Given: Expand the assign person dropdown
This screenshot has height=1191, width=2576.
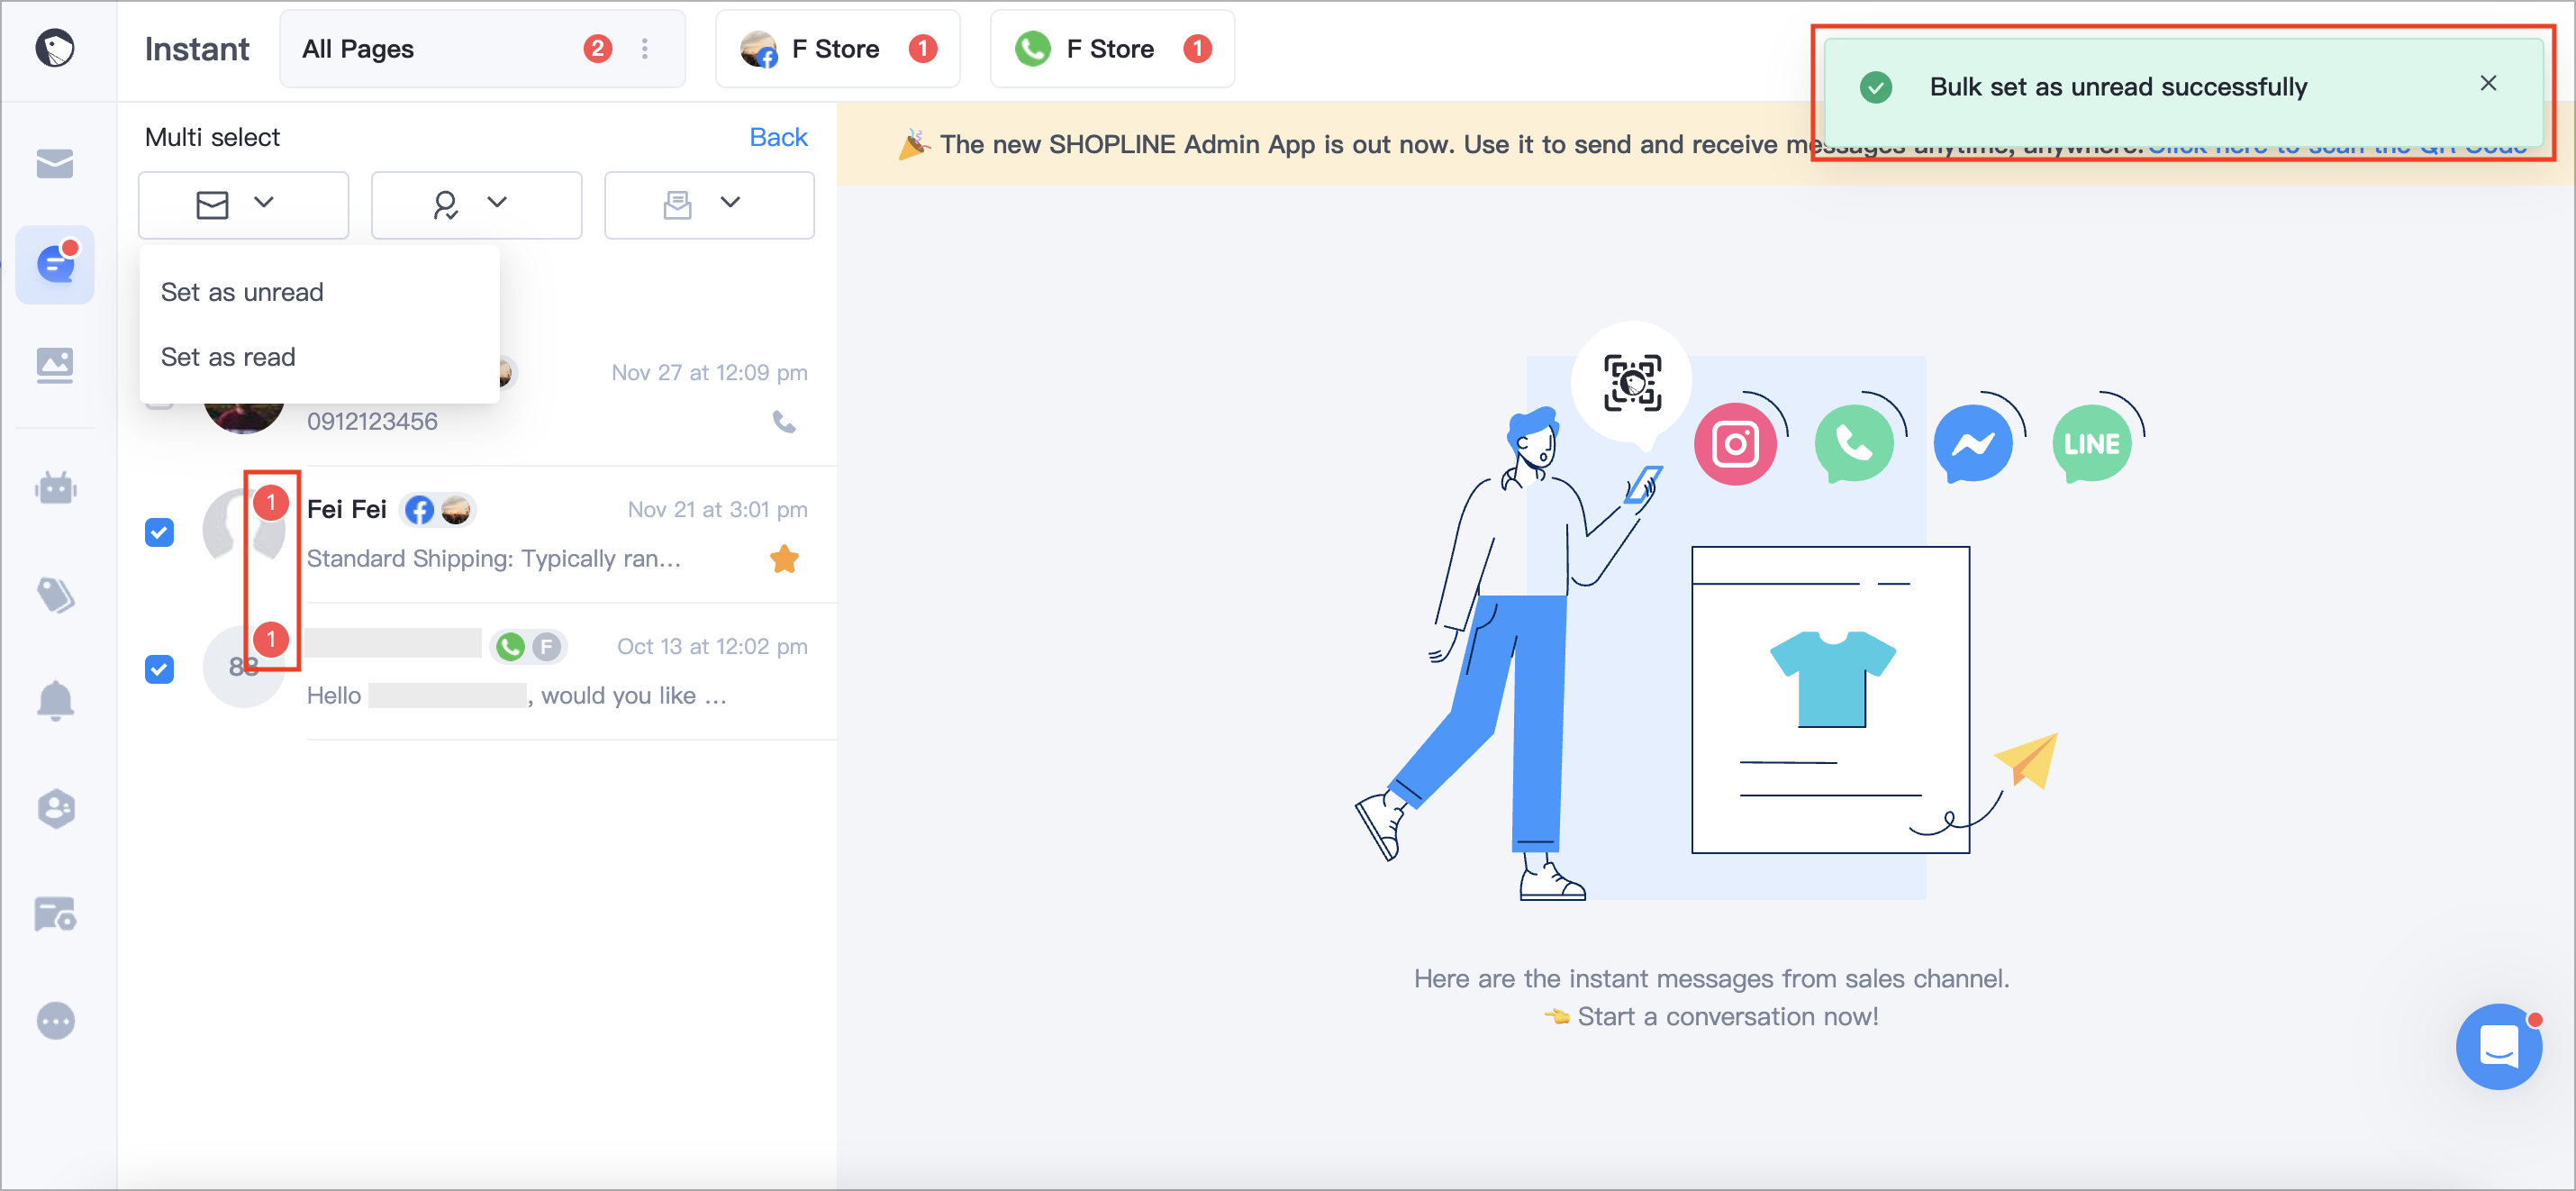Looking at the screenshot, I should point(476,204).
